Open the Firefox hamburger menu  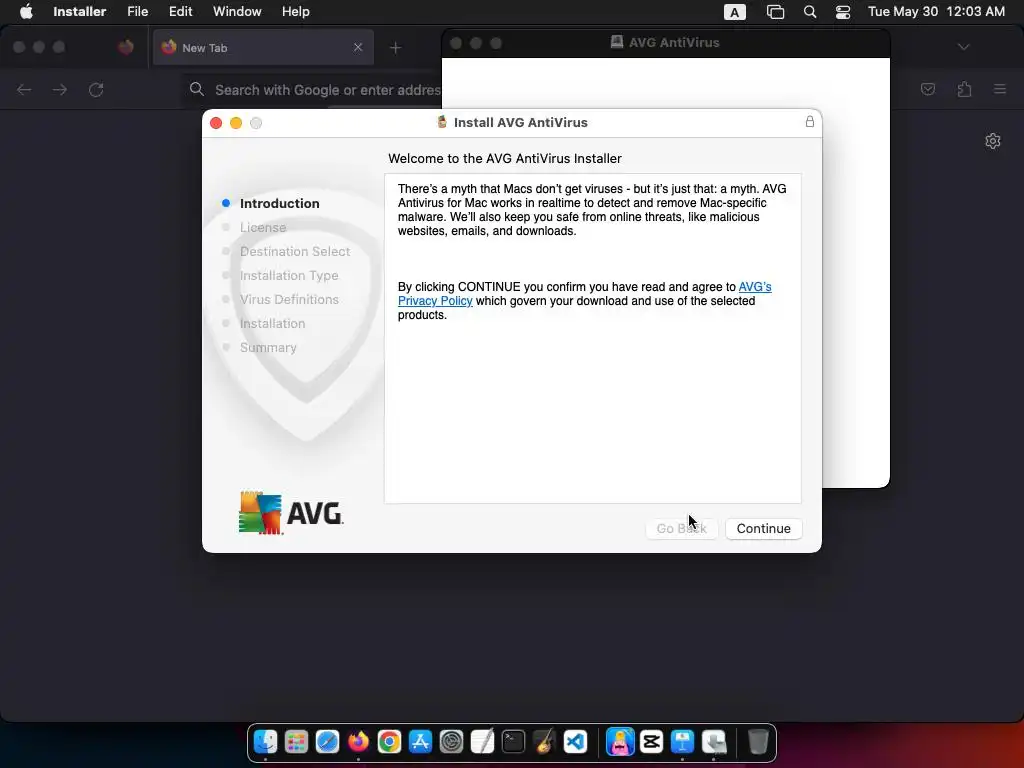coord(1000,89)
